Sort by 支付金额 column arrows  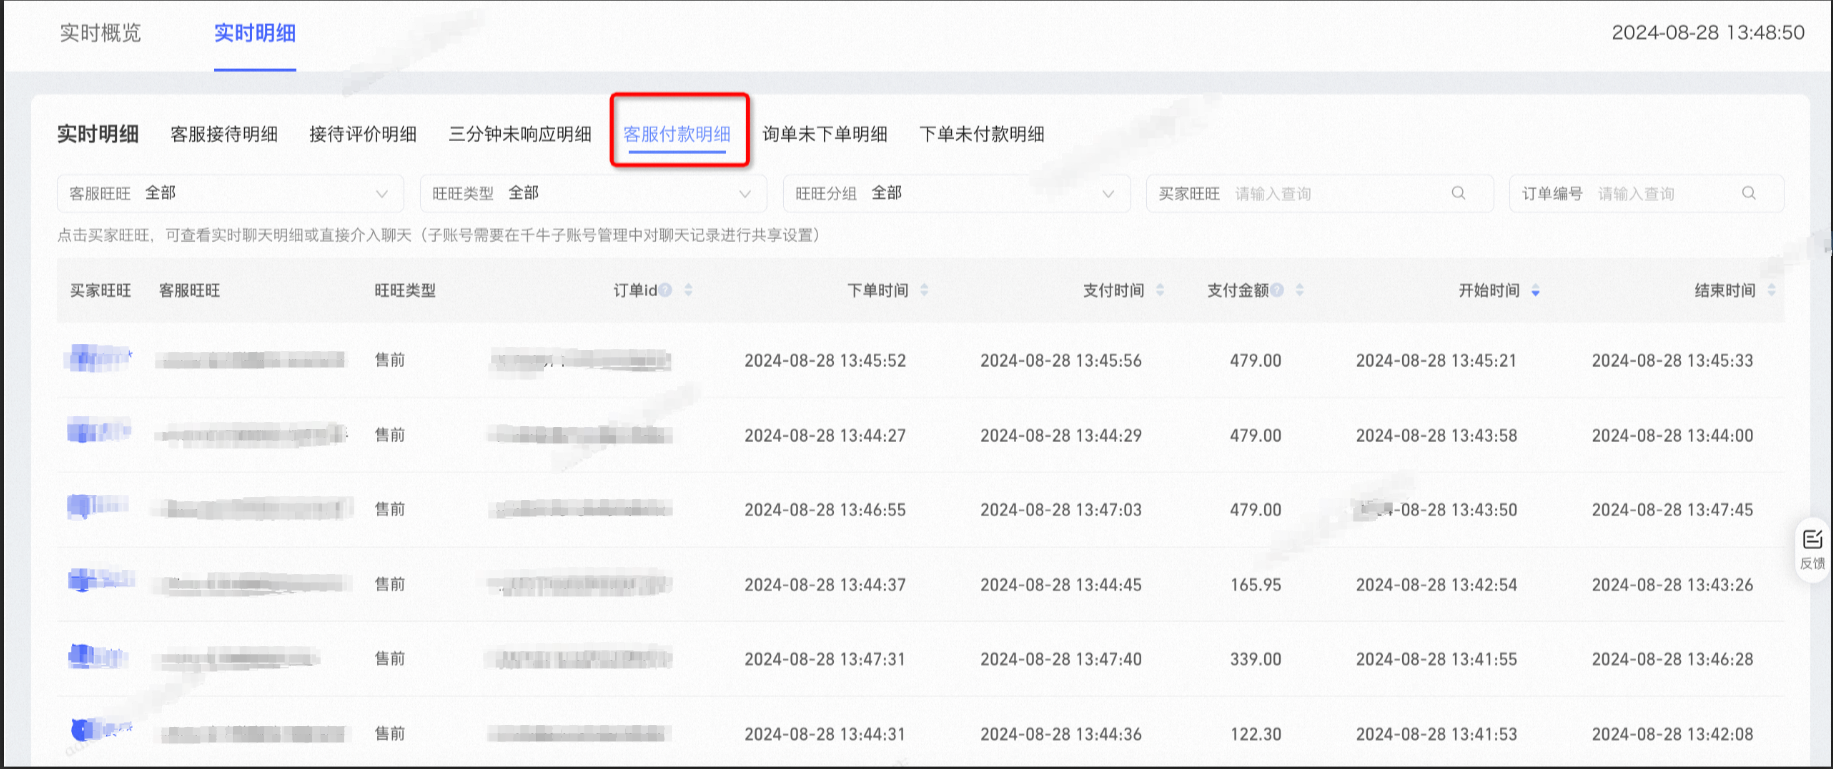tap(1299, 290)
